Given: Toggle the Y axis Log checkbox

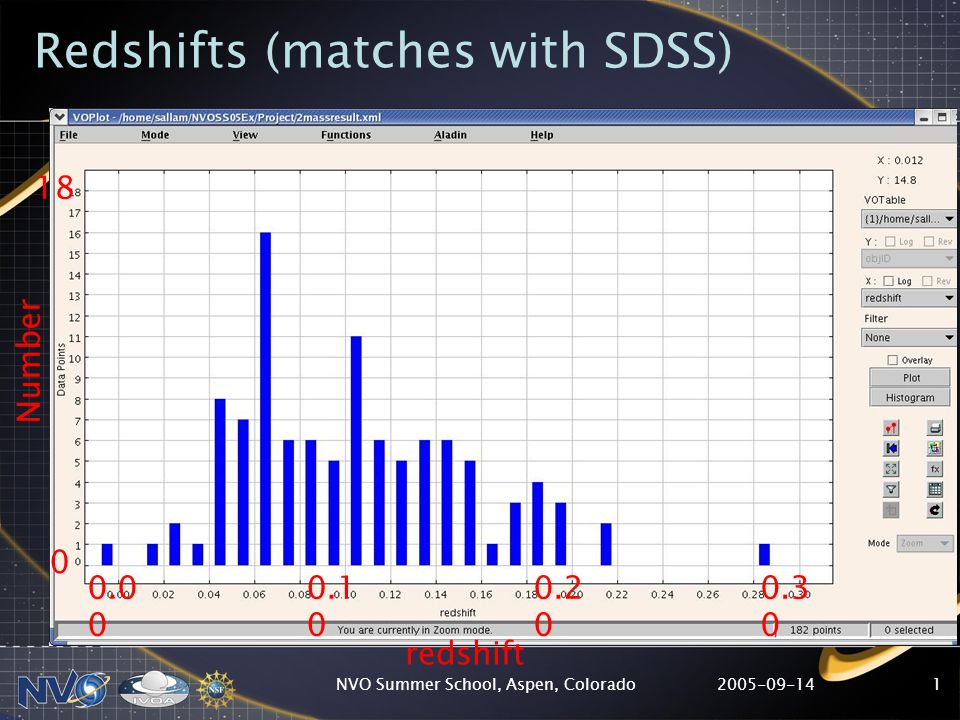Looking at the screenshot, I should (890, 242).
